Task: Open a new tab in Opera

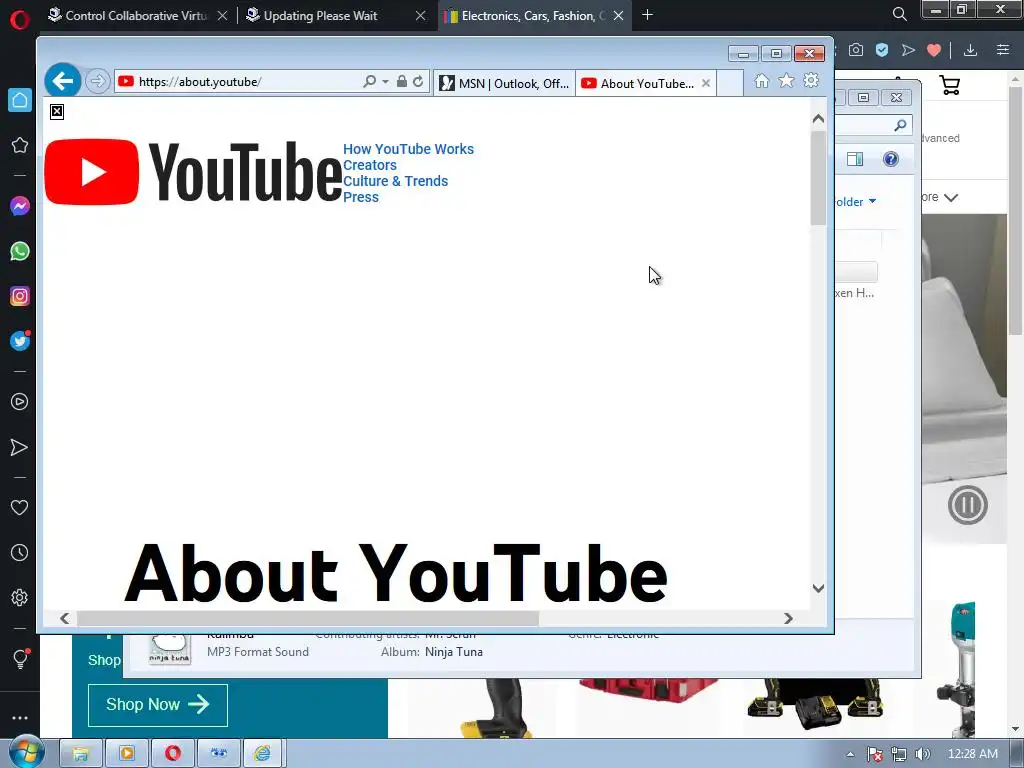Action: pos(647,14)
